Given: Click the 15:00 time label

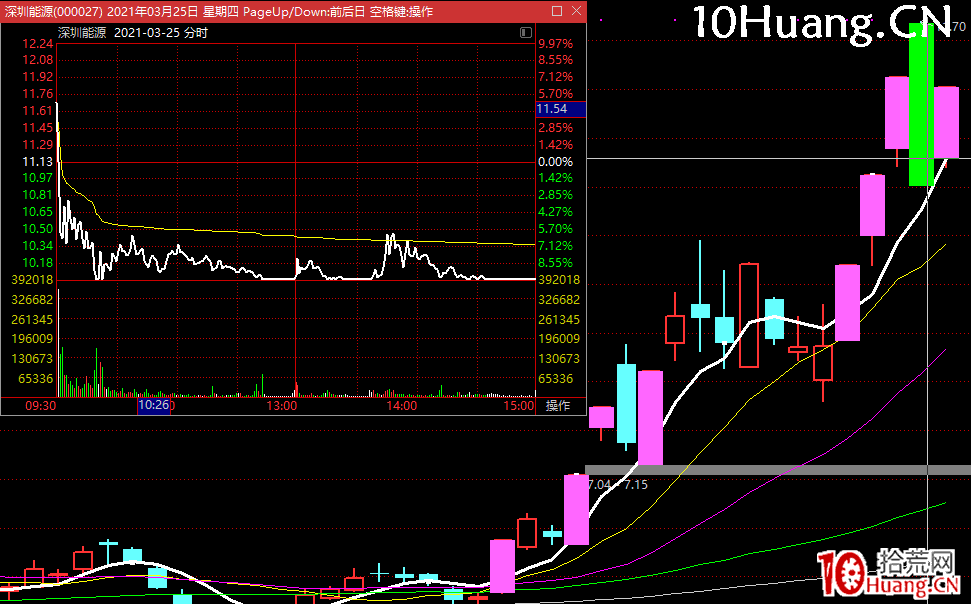Looking at the screenshot, I should click(x=519, y=406).
